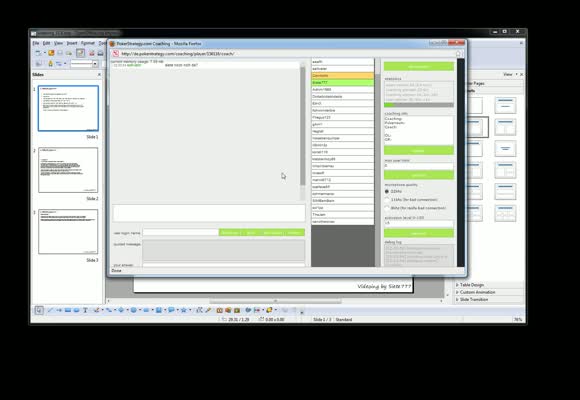Click the green button under coaching info

click(x=419, y=151)
